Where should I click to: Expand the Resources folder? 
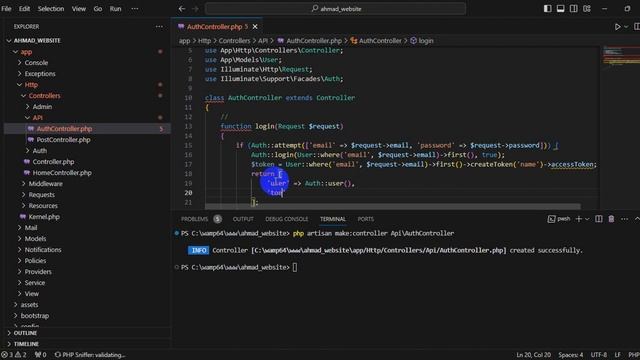coord(43,206)
